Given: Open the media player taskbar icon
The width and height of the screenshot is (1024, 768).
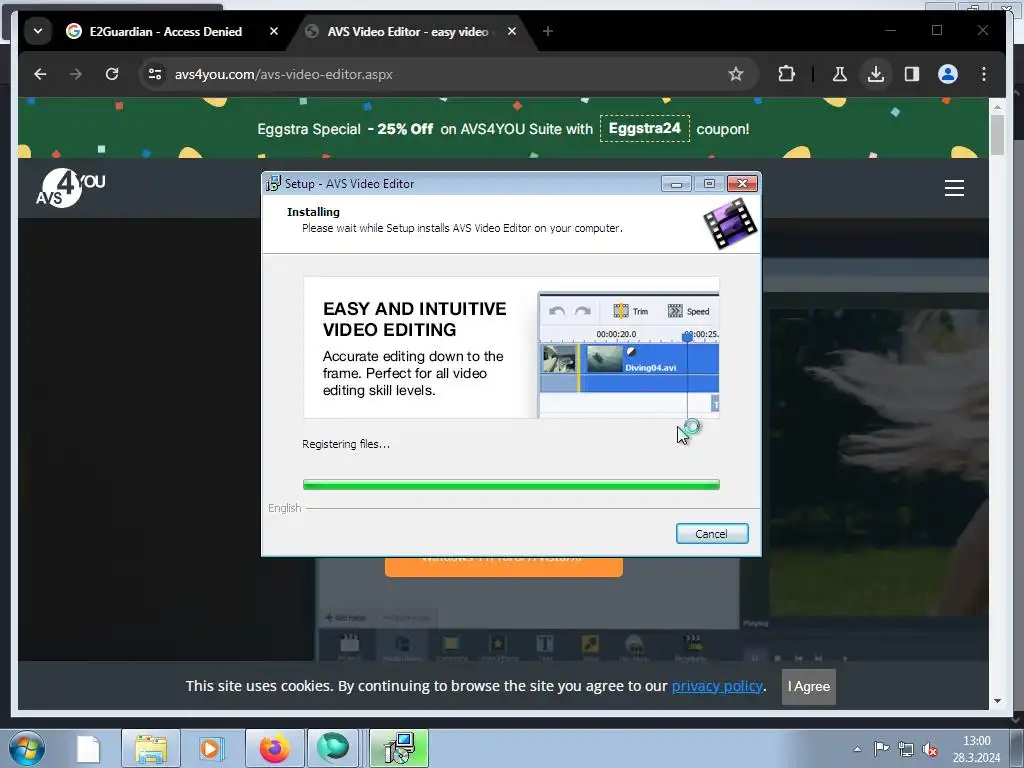Looking at the screenshot, I should pos(210,748).
